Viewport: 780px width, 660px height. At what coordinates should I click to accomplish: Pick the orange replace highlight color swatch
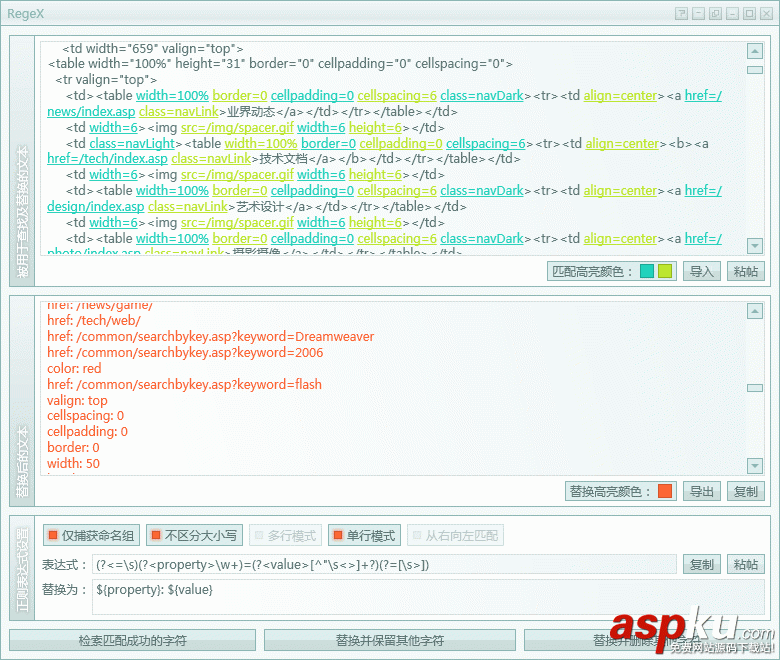tap(665, 491)
